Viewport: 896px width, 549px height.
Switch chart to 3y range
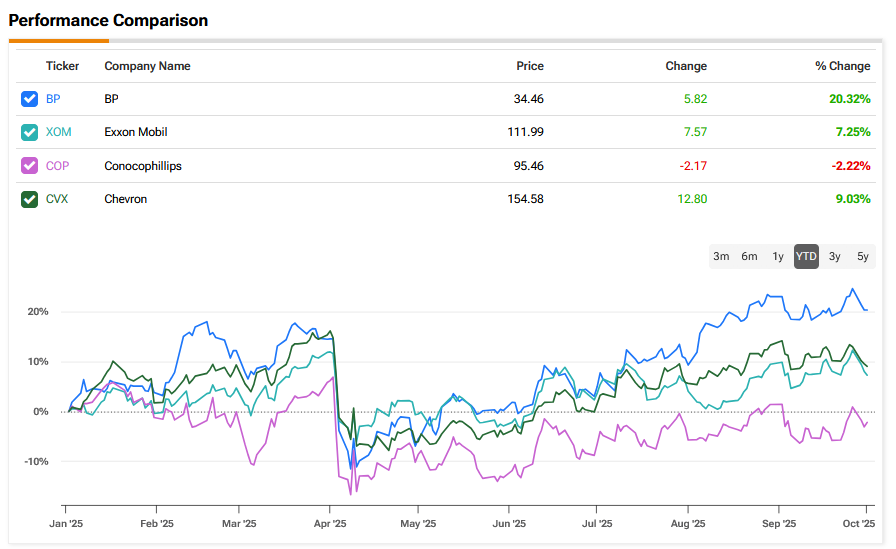[x=835, y=257]
